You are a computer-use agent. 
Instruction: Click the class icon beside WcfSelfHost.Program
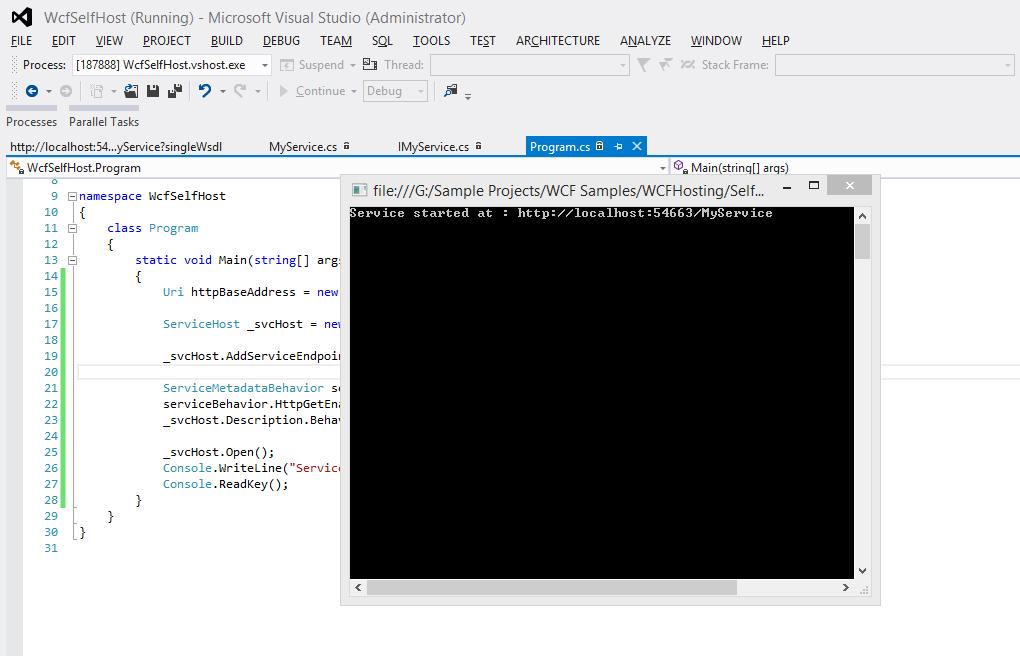pos(17,167)
